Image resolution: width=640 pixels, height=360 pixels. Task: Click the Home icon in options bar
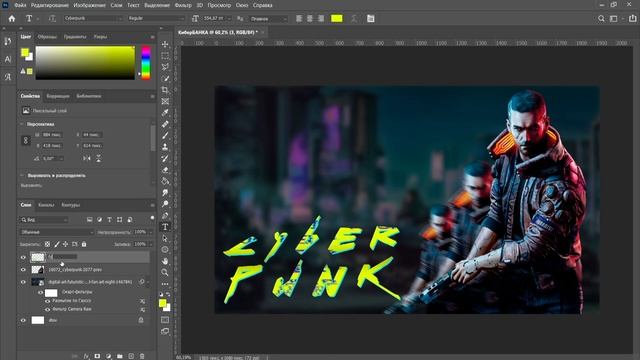(11, 18)
